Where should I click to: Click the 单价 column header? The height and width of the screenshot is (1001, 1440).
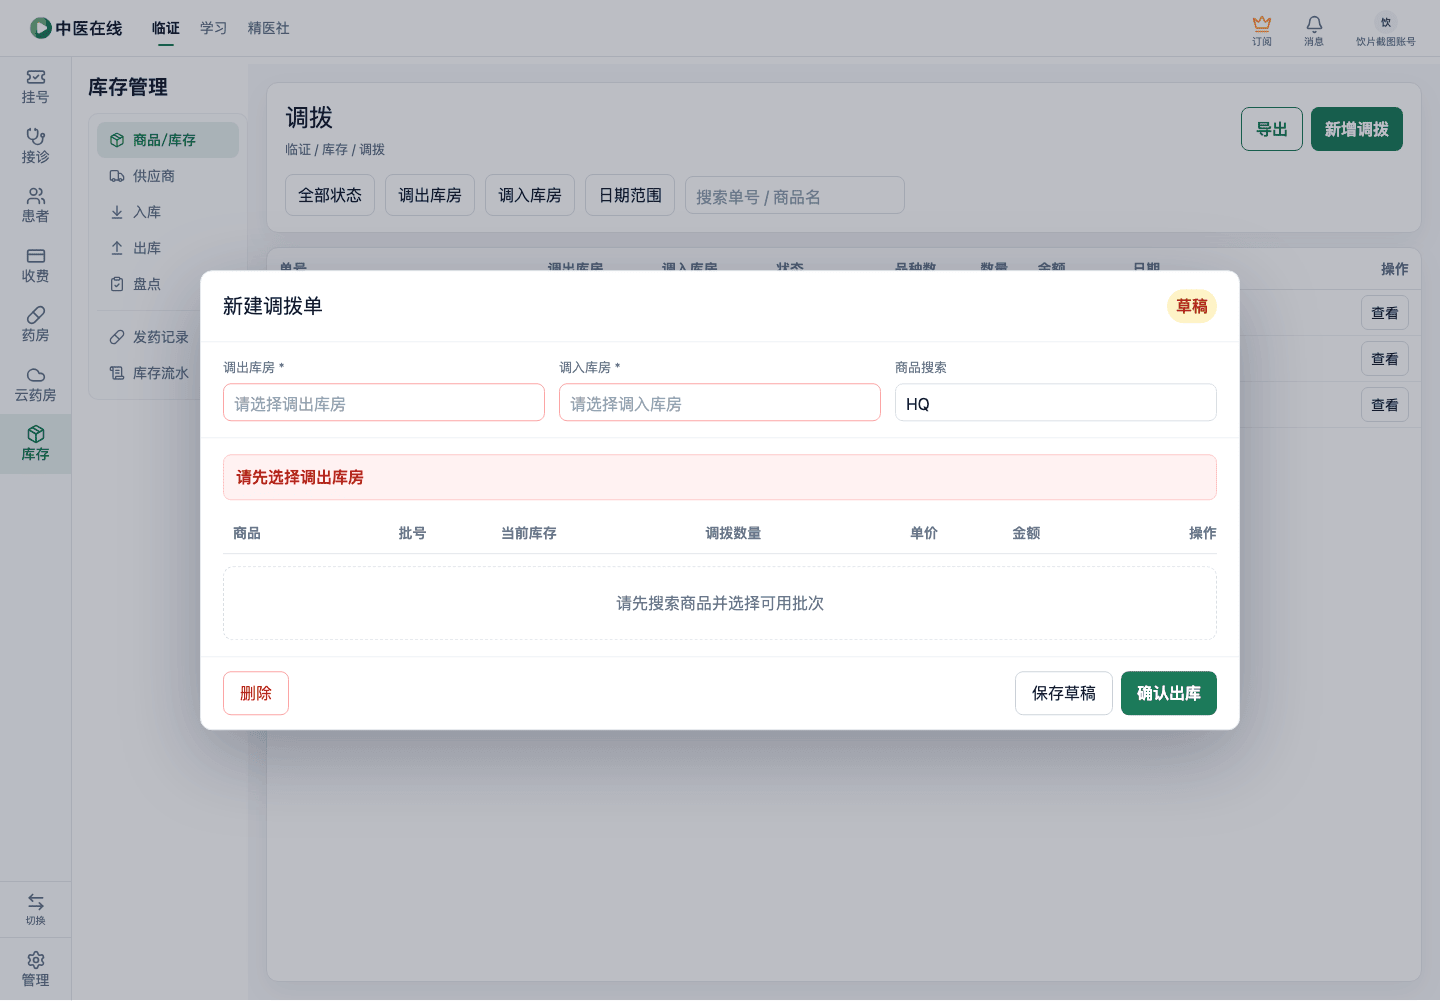click(x=924, y=533)
